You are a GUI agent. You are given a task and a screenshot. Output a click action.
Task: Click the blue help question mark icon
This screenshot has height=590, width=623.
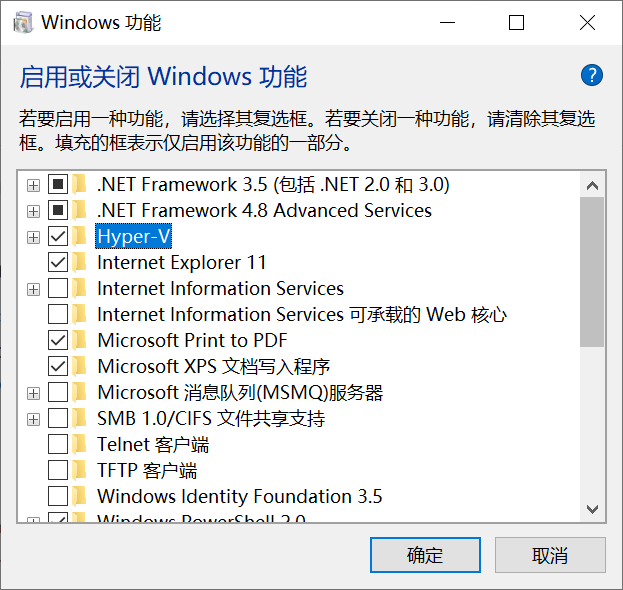click(591, 75)
